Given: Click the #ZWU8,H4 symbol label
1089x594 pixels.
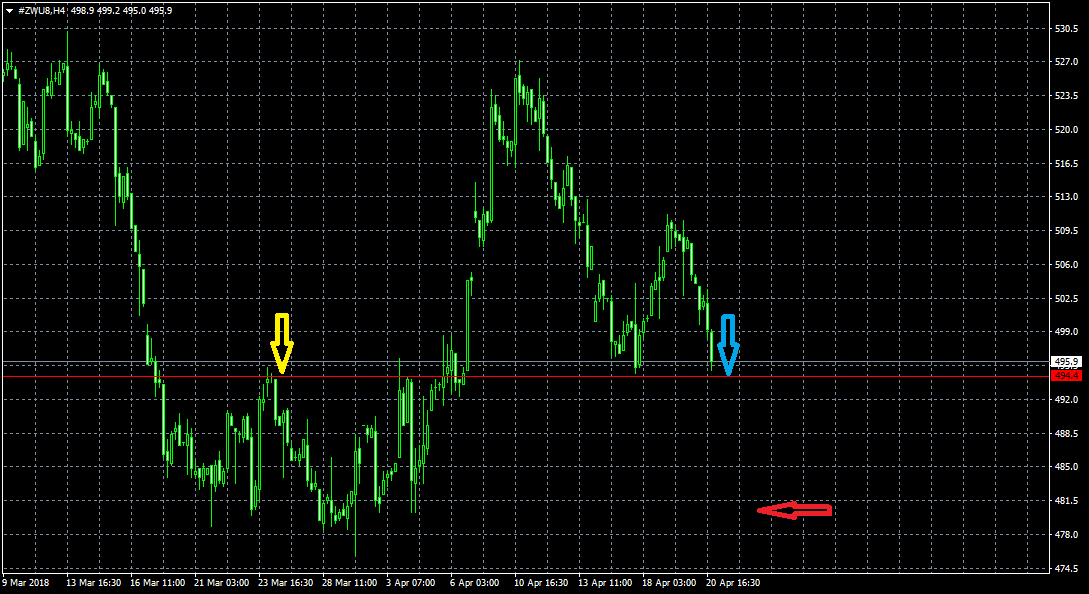Looking at the screenshot, I should pyautogui.click(x=42, y=10).
